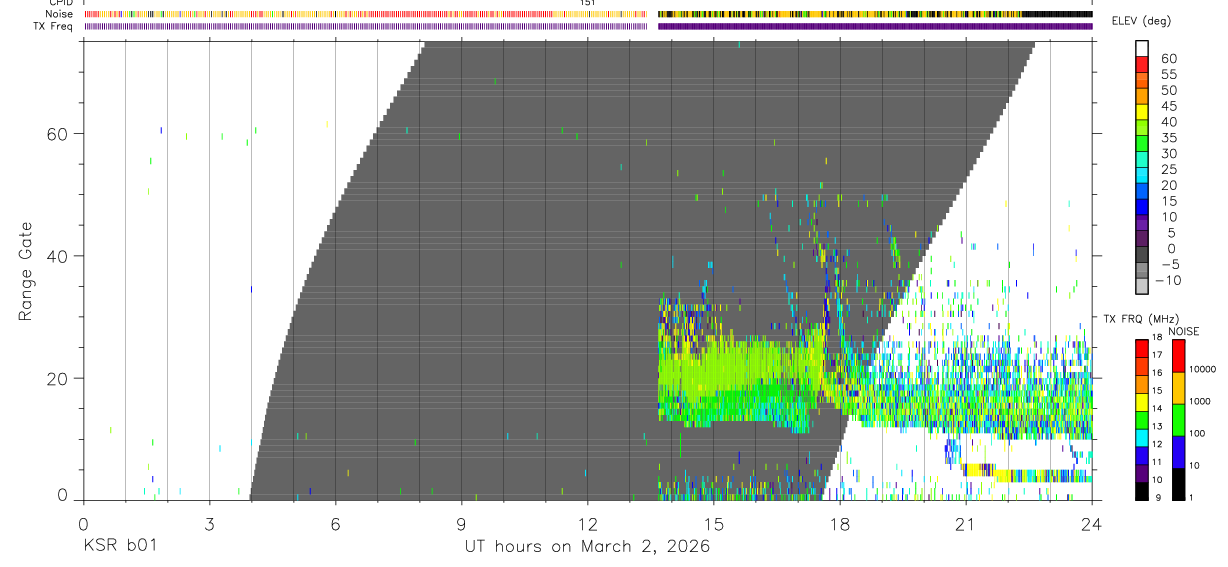This screenshot has height=567, width=1228.
Task: Click the x-axis tick label 3
Action: point(209,523)
